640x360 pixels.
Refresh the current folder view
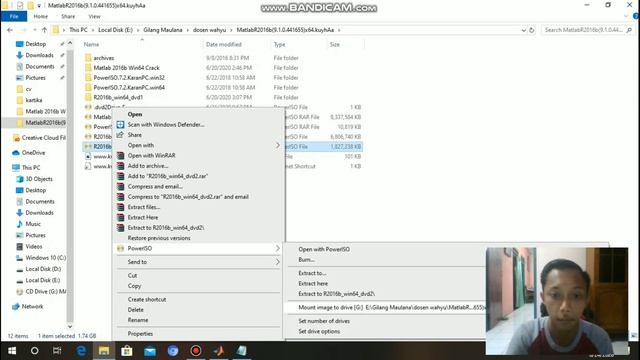pos(531,30)
